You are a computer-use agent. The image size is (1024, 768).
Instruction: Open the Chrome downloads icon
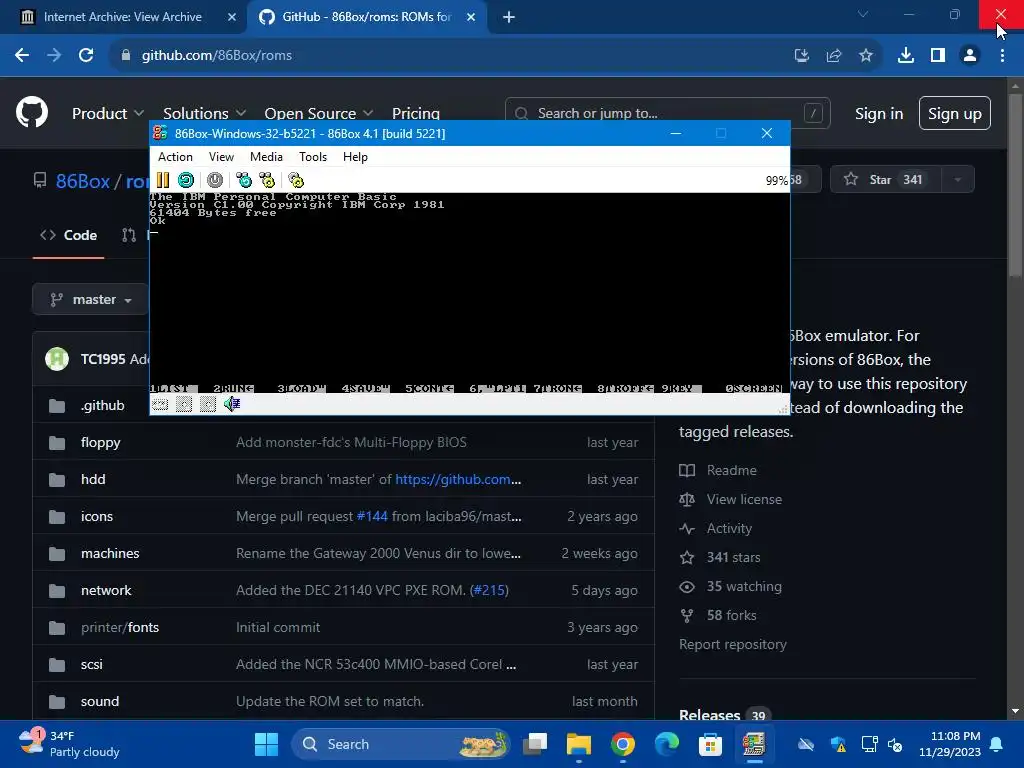[906, 56]
